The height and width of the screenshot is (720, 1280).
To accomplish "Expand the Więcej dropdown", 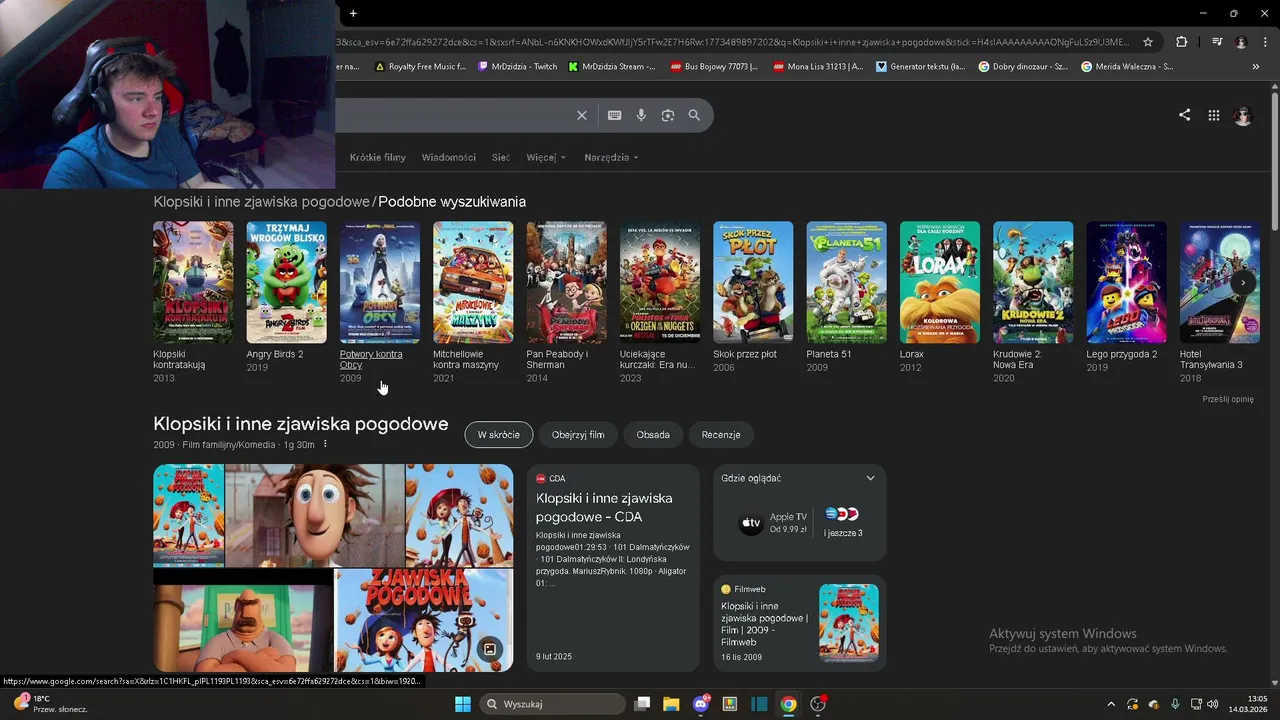I will click(x=546, y=158).
